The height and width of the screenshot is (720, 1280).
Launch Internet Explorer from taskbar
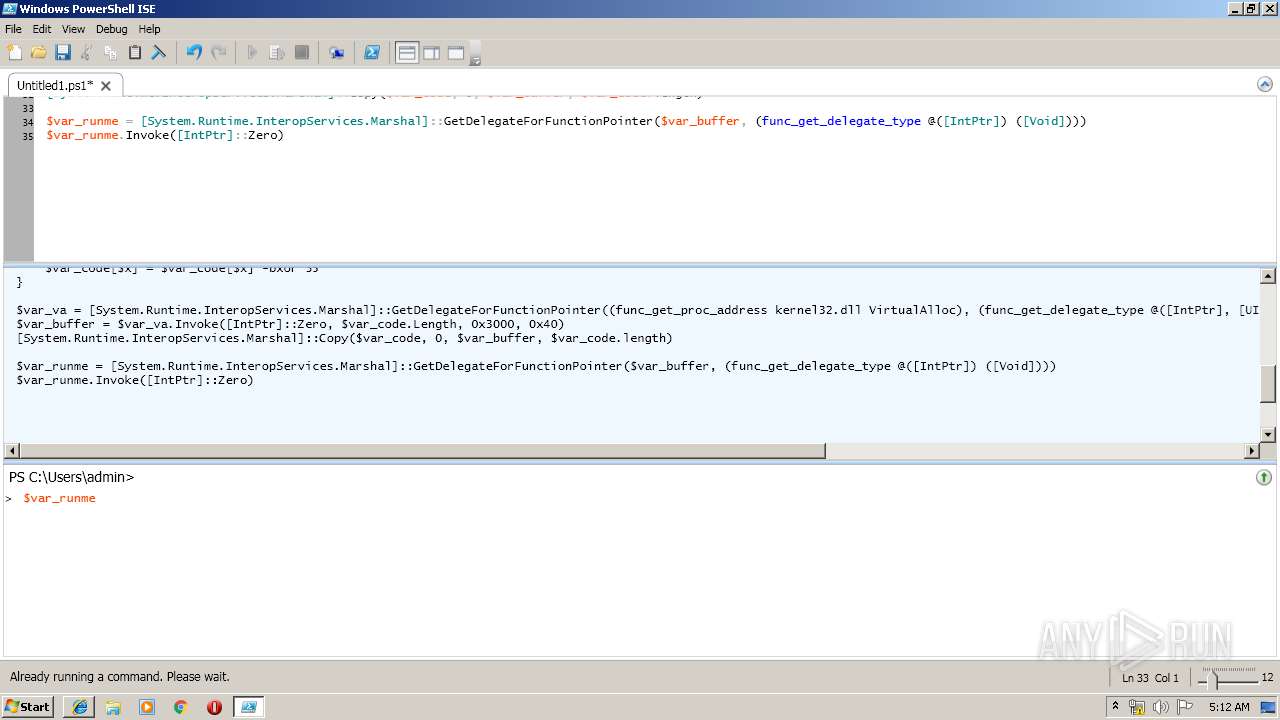(79, 707)
